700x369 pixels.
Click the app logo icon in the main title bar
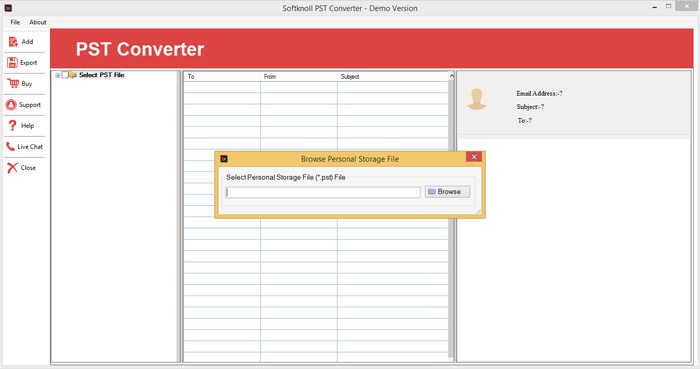click(8, 8)
